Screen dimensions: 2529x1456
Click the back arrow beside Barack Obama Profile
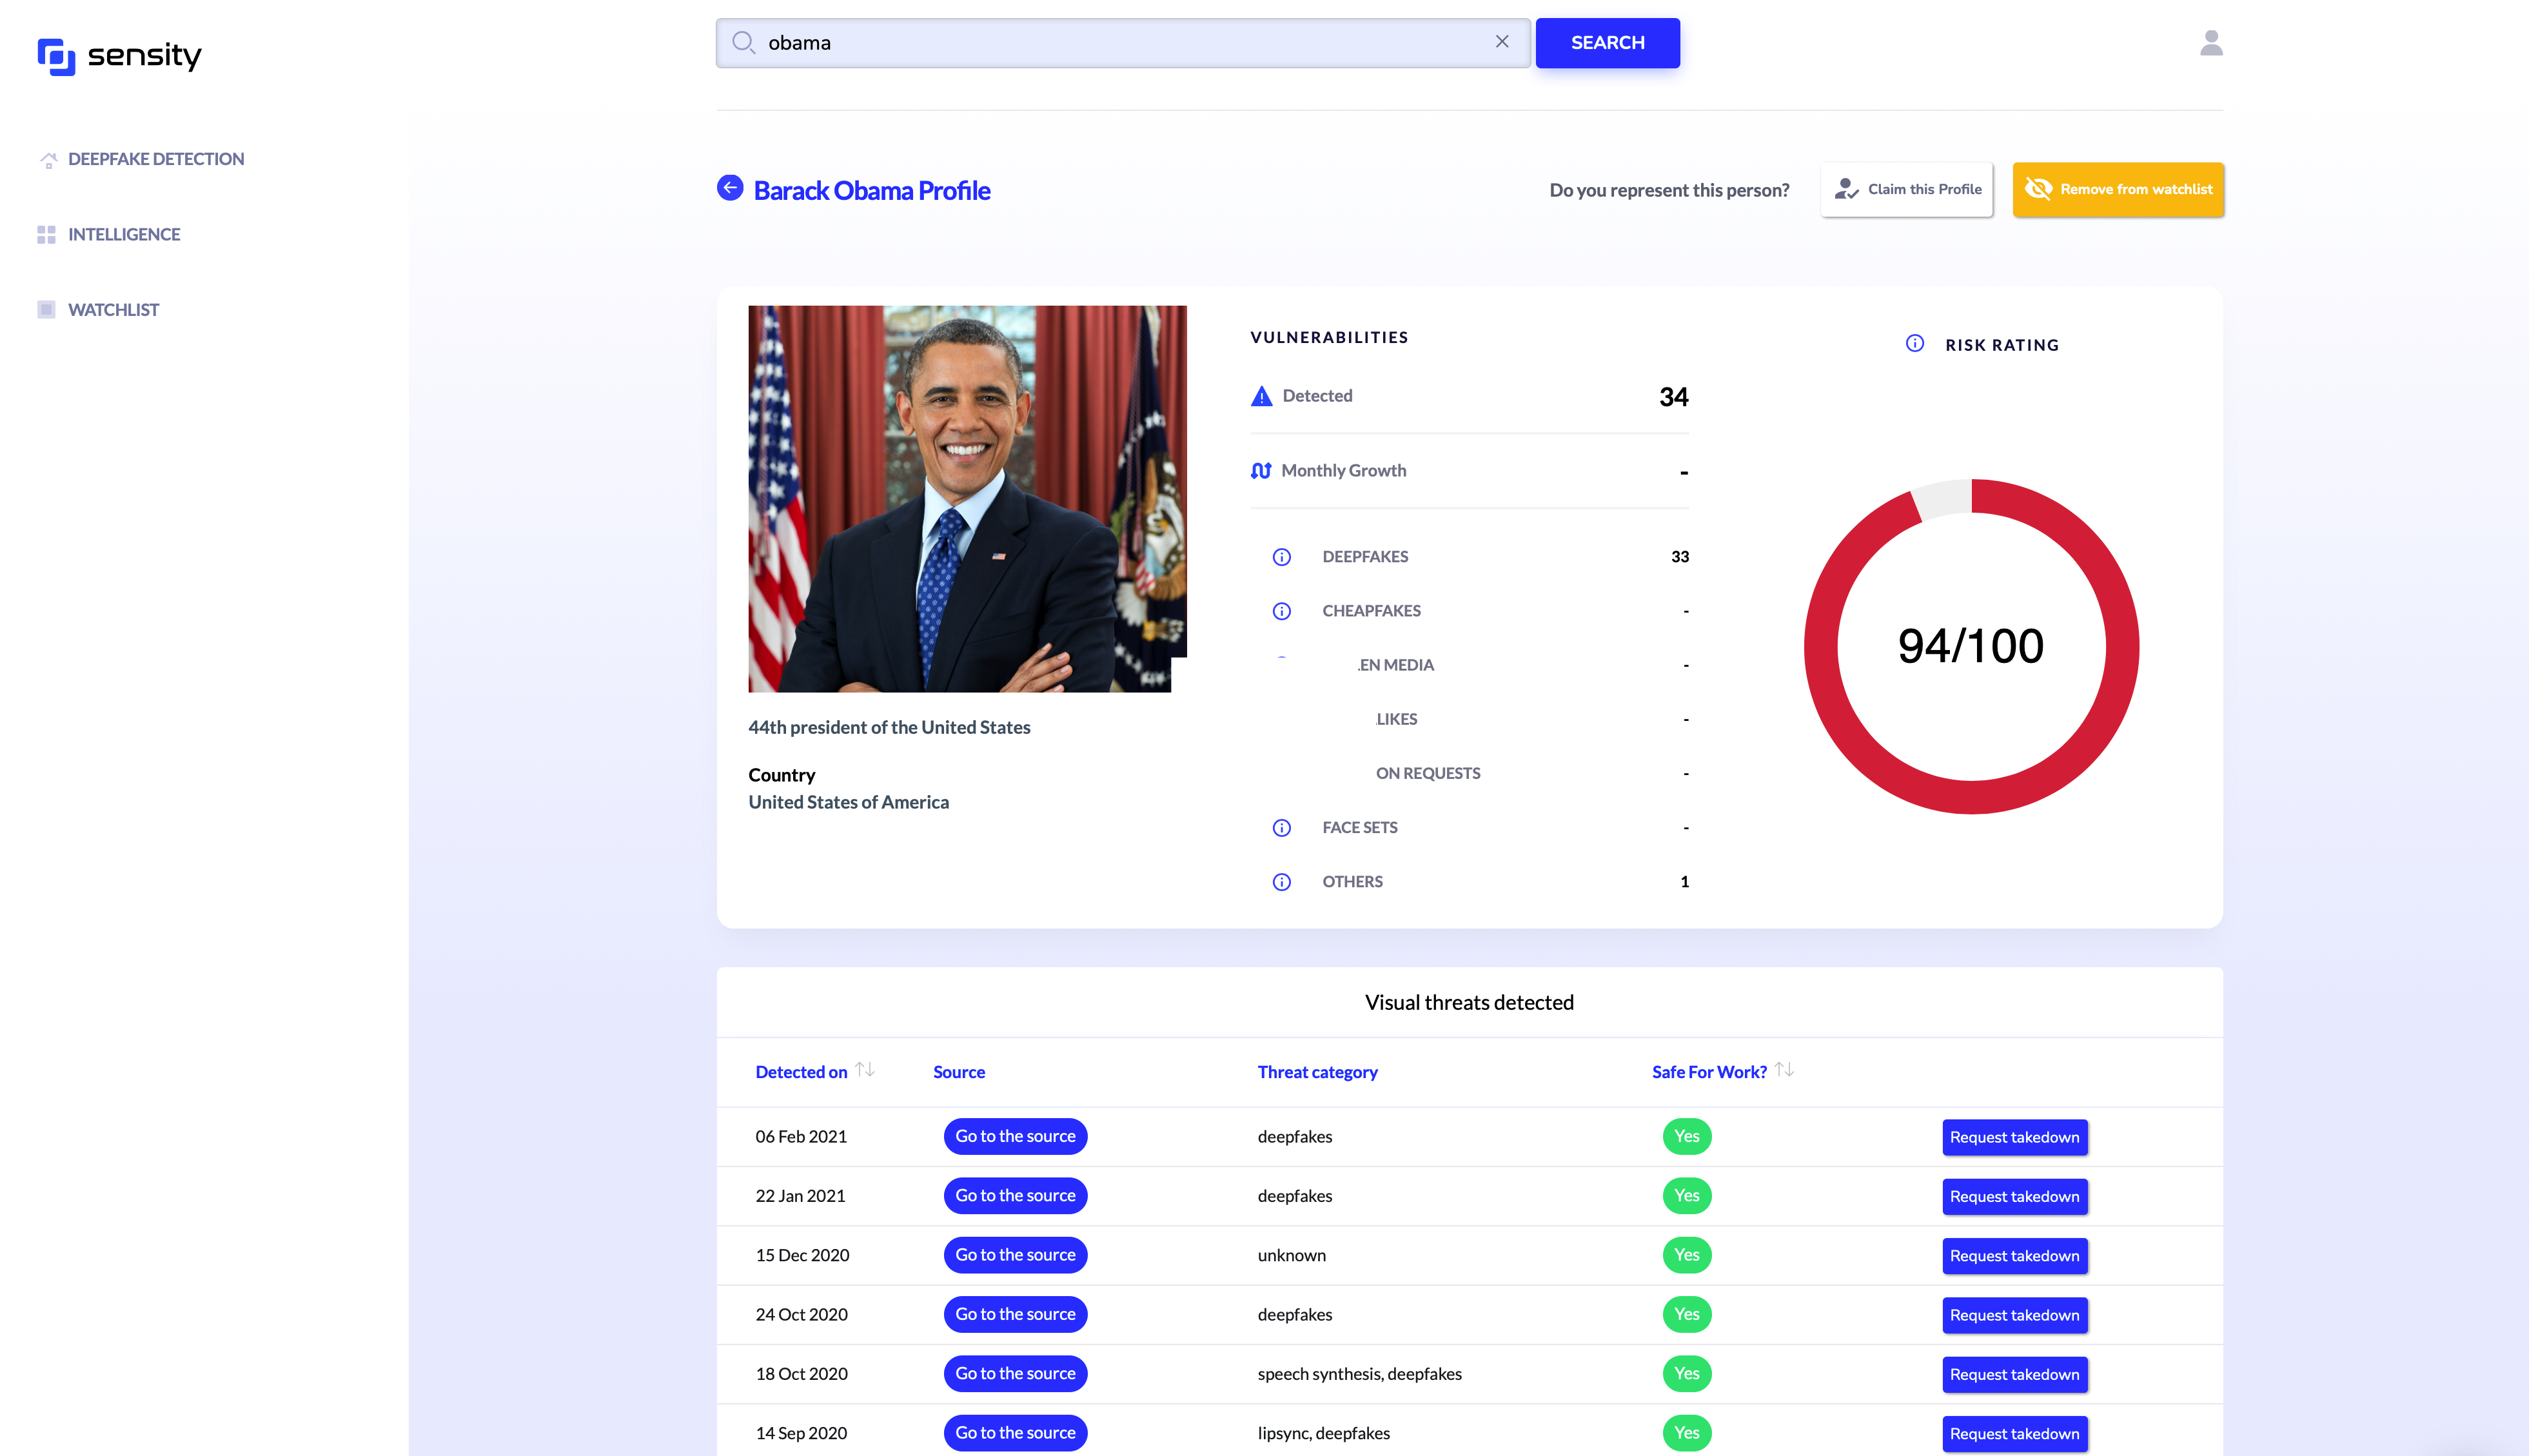[730, 188]
